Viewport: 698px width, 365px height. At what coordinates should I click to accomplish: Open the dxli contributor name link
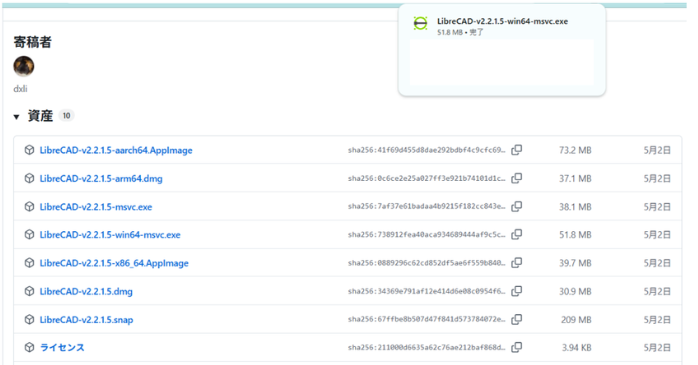pos(20,89)
